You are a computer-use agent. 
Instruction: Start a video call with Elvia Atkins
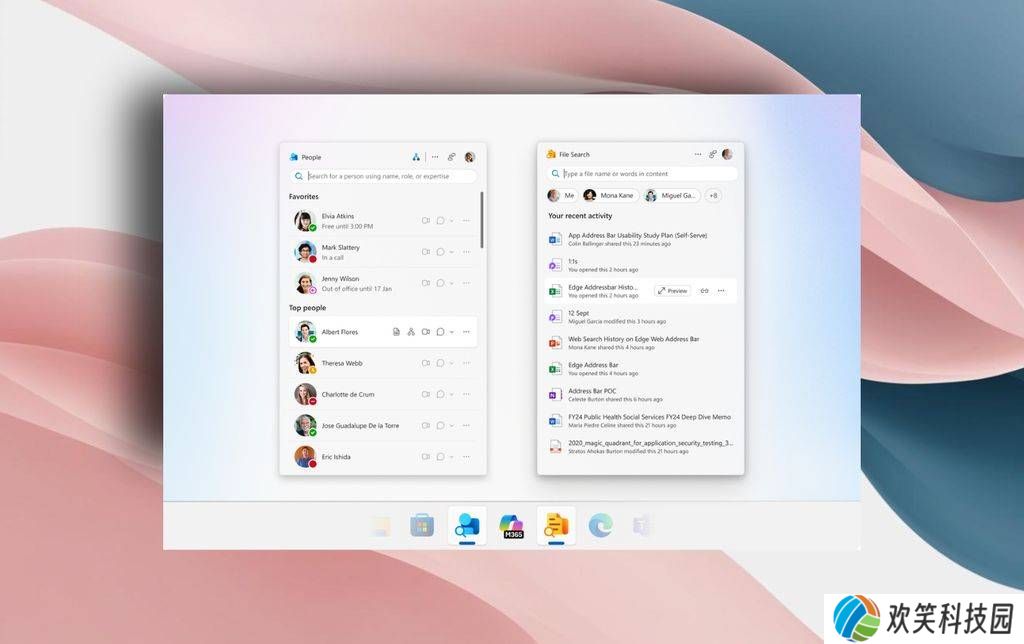[426, 221]
